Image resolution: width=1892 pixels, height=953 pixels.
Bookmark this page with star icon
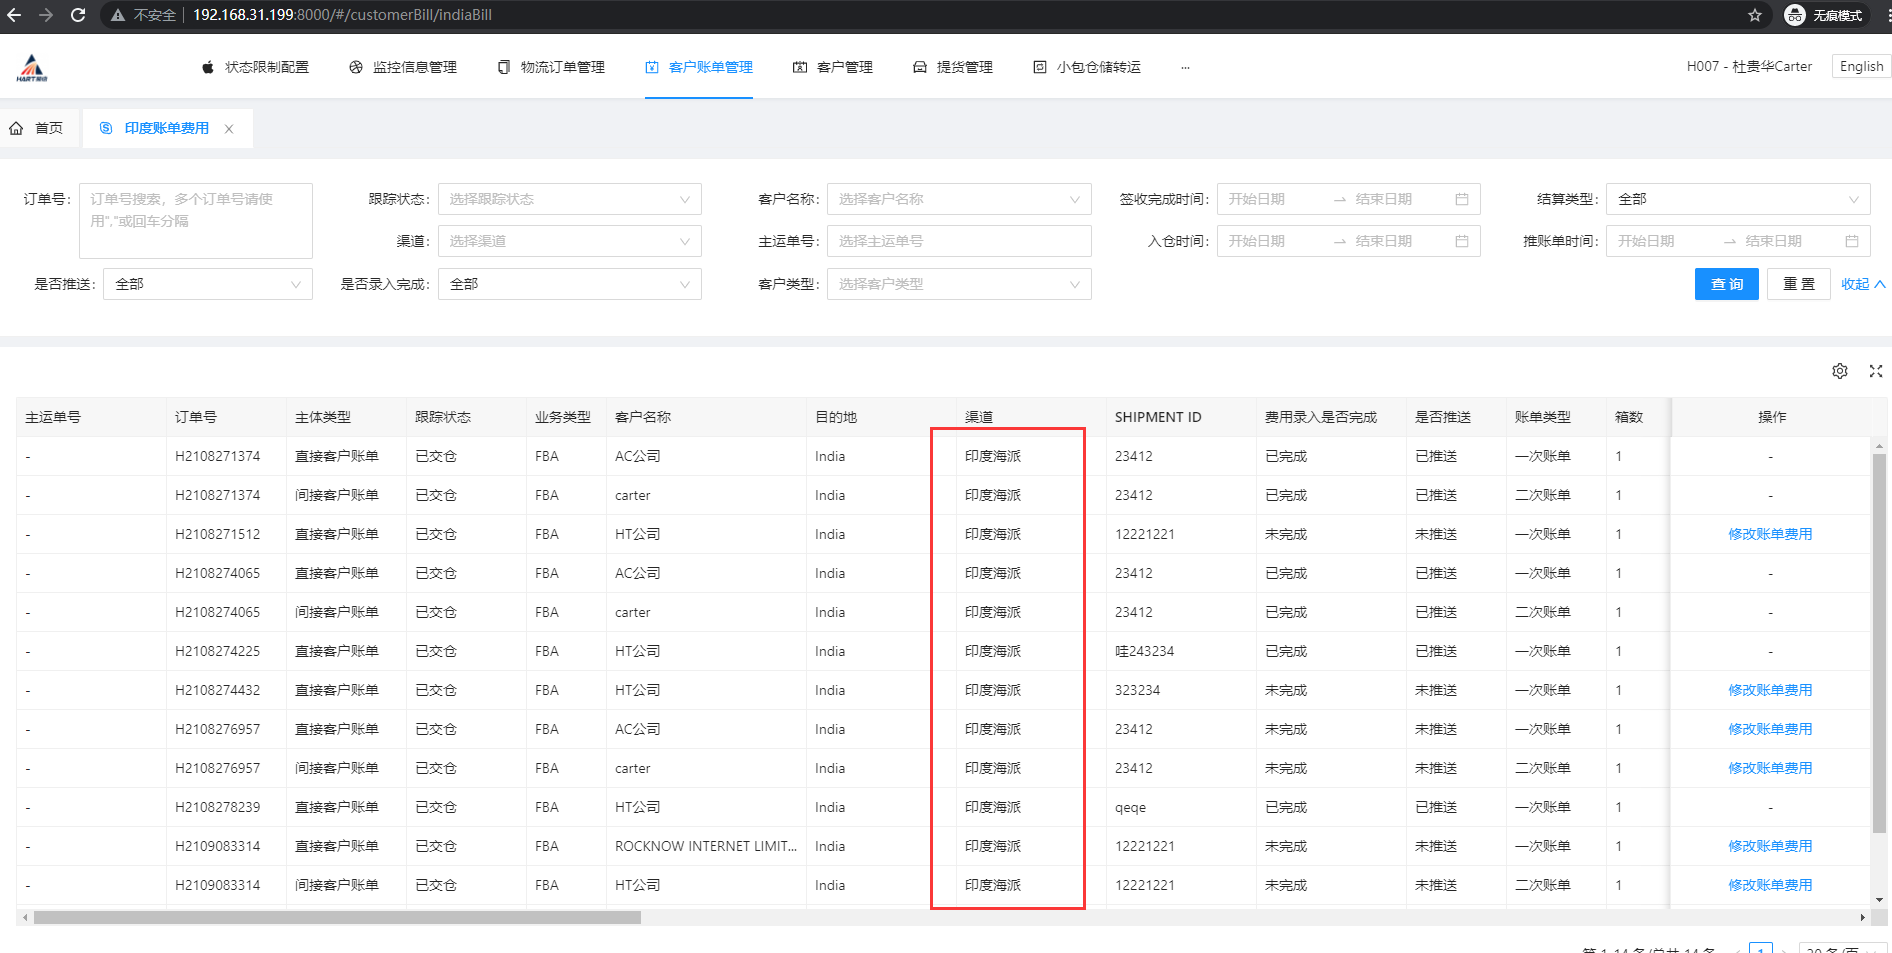[1754, 15]
